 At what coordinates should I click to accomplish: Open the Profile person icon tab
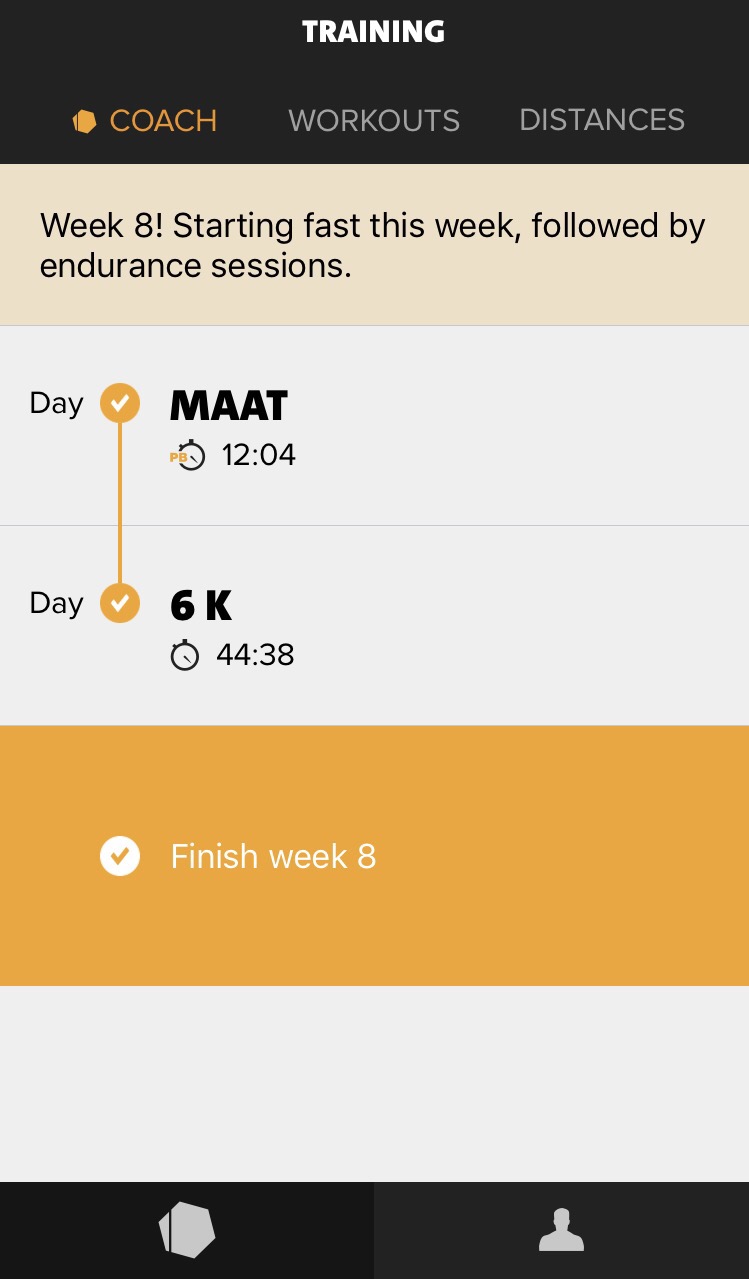coord(561,1230)
